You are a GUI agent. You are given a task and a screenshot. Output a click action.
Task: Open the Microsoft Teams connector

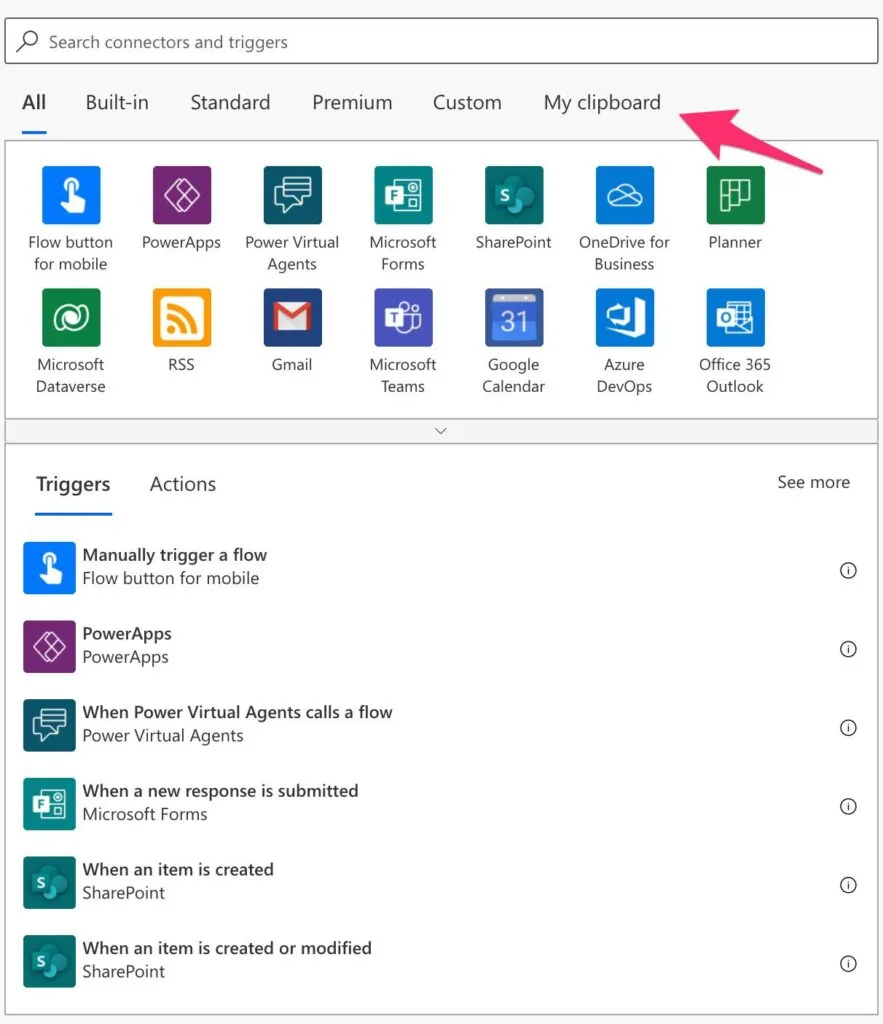coord(403,318)
